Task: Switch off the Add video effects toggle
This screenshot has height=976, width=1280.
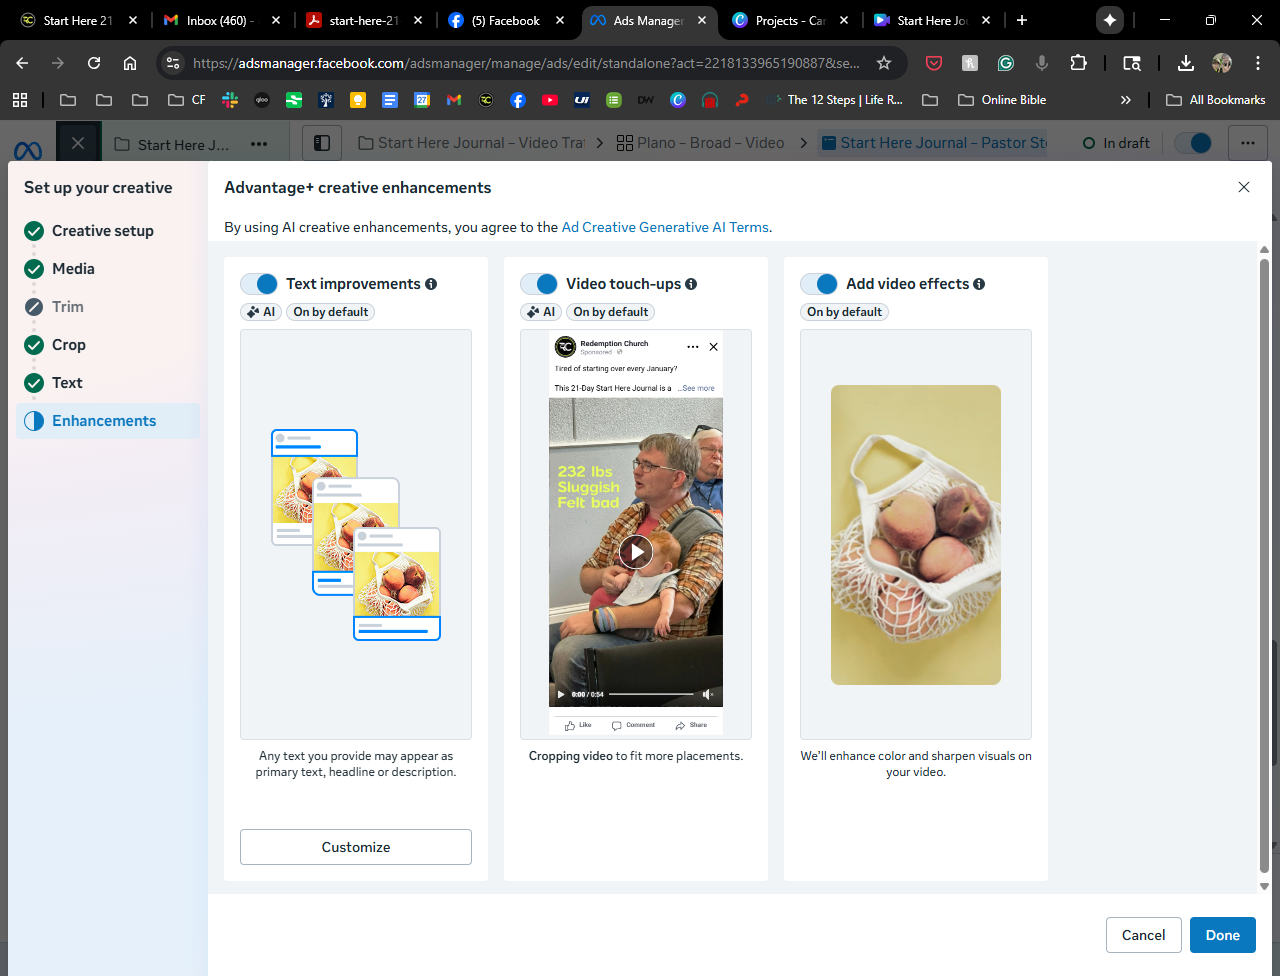Action: (819, 284)
